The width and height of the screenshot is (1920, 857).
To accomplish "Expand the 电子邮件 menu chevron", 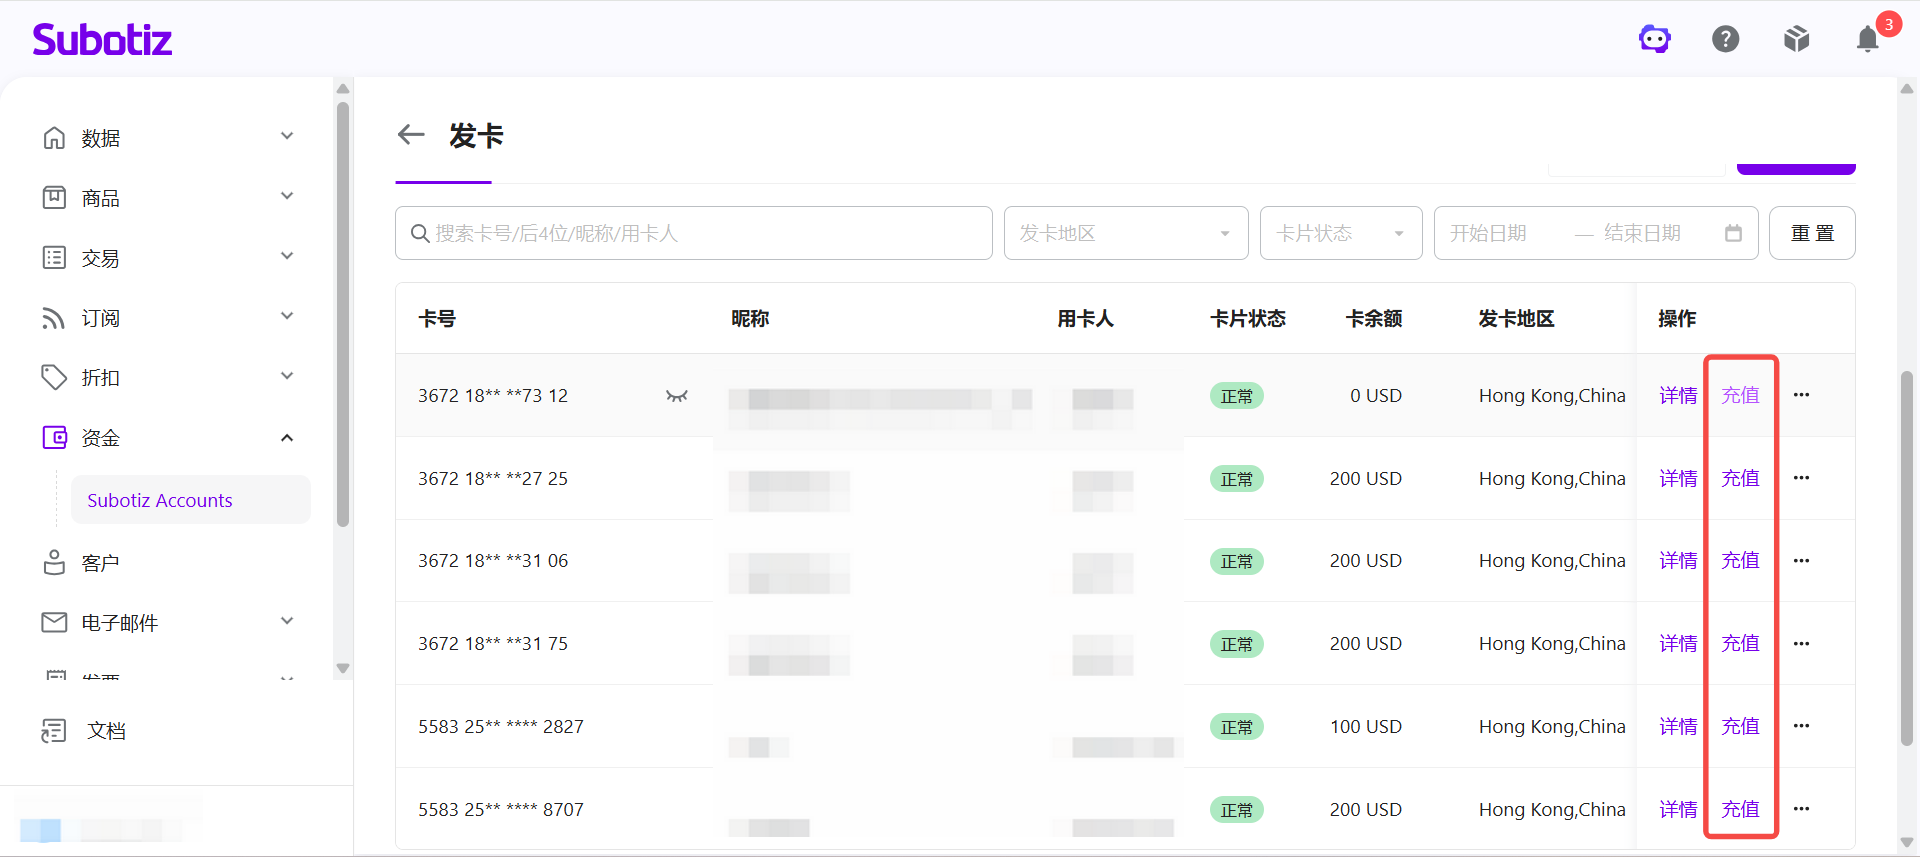I will (287, 621).
